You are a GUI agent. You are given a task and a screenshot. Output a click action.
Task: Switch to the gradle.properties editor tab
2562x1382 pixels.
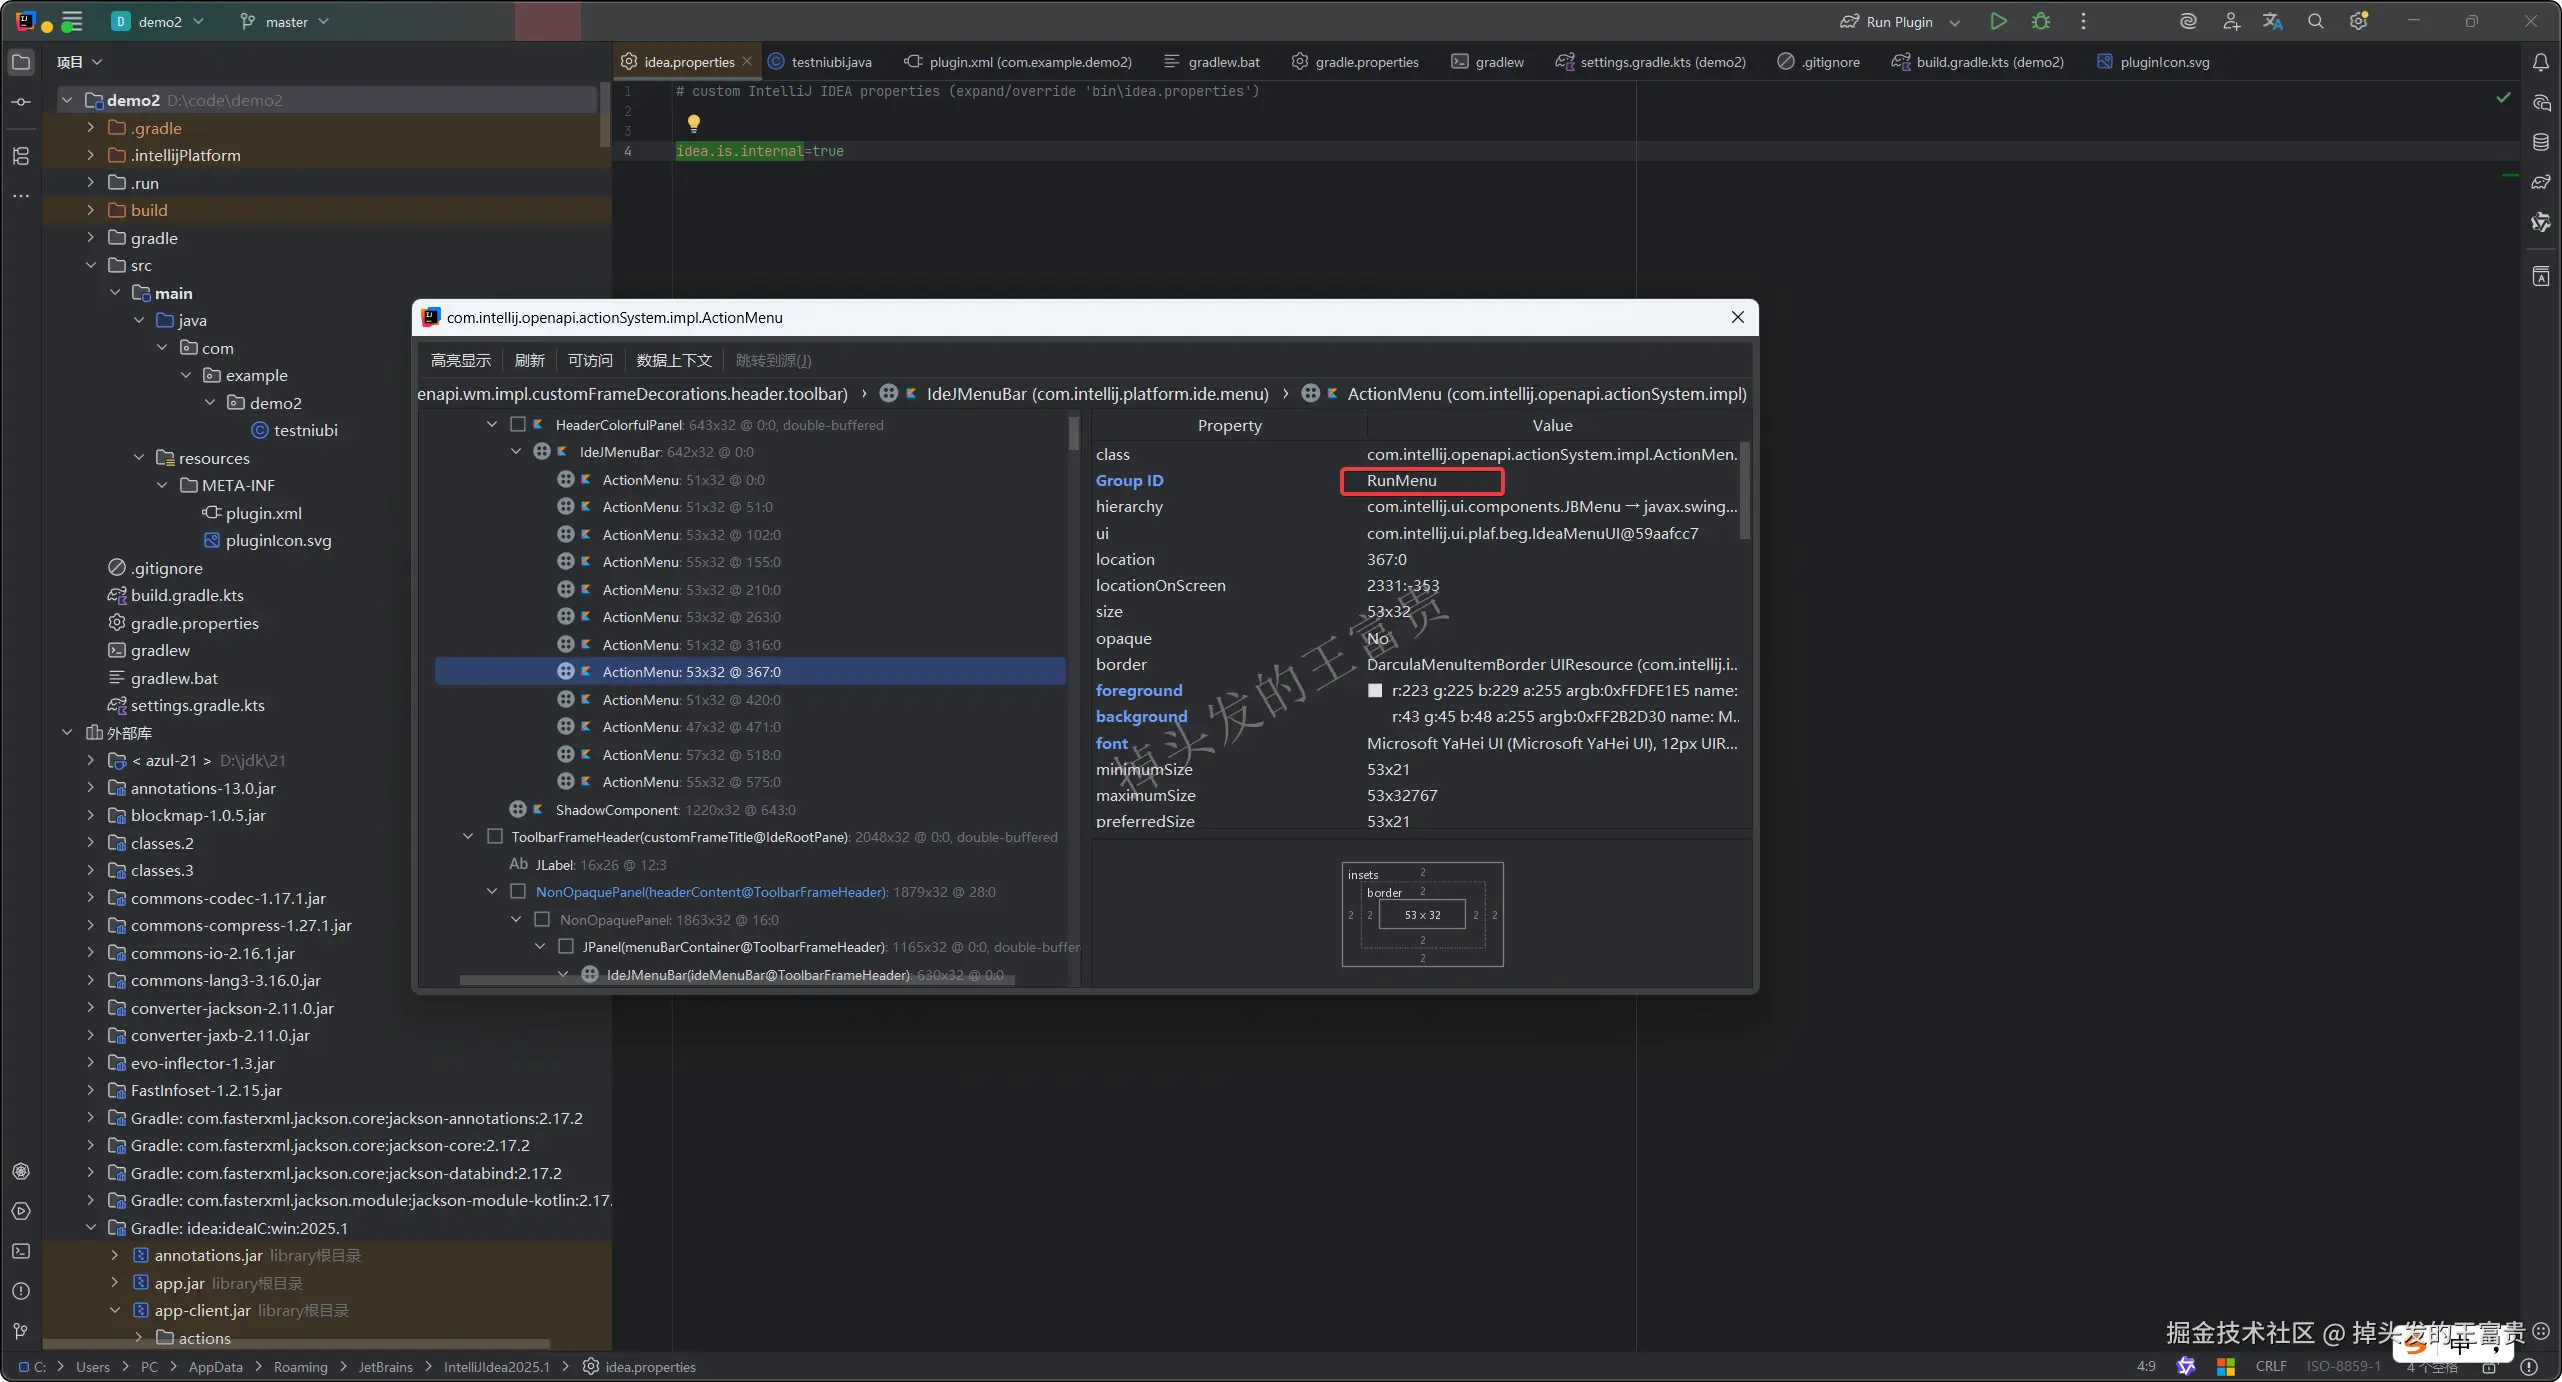[1366, 62]
